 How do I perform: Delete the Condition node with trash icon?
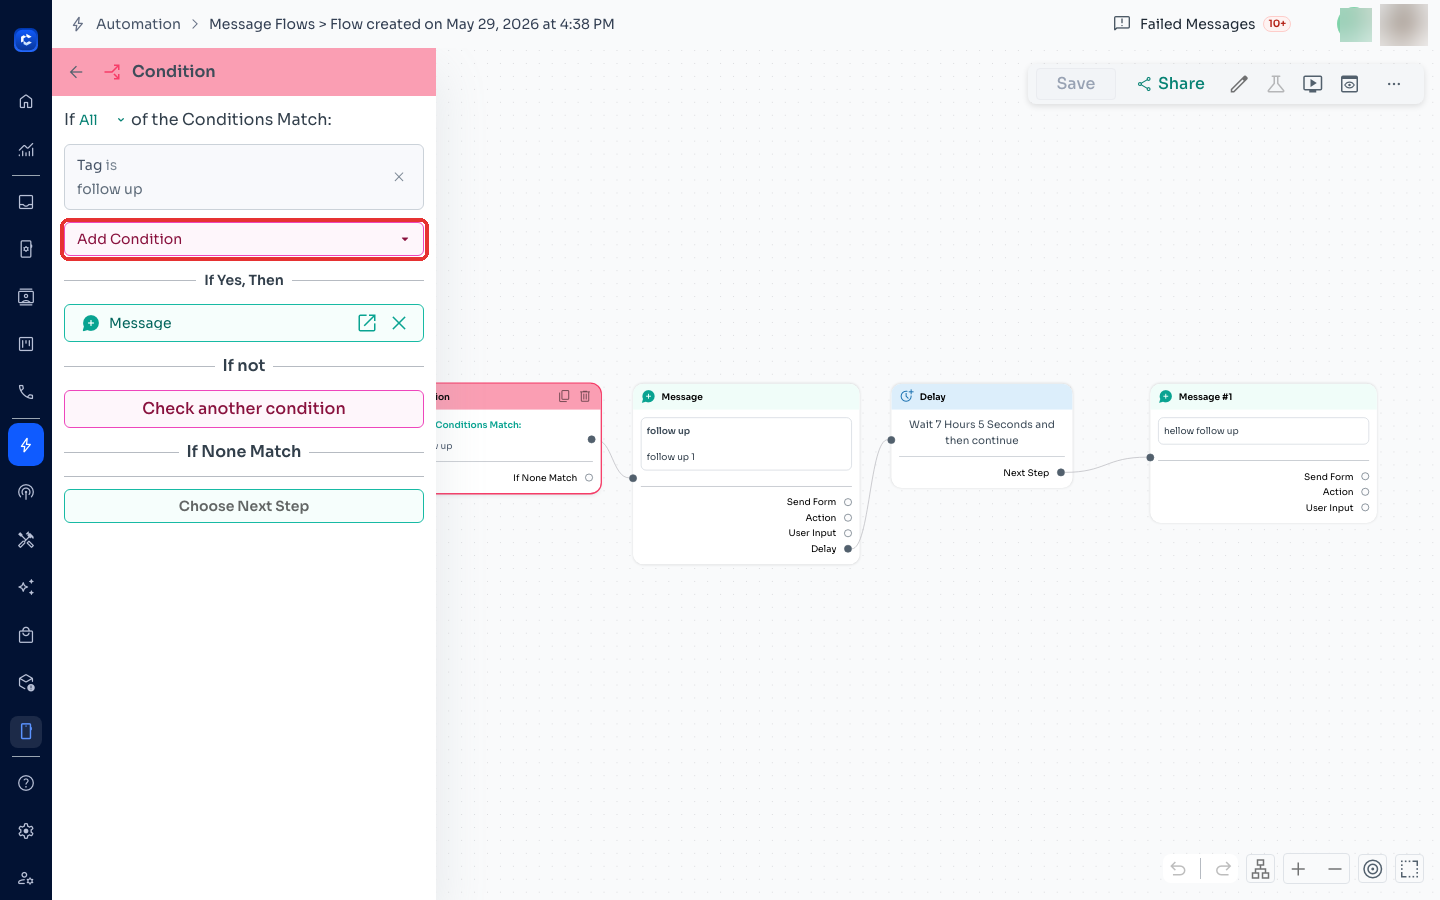[585, 397]
